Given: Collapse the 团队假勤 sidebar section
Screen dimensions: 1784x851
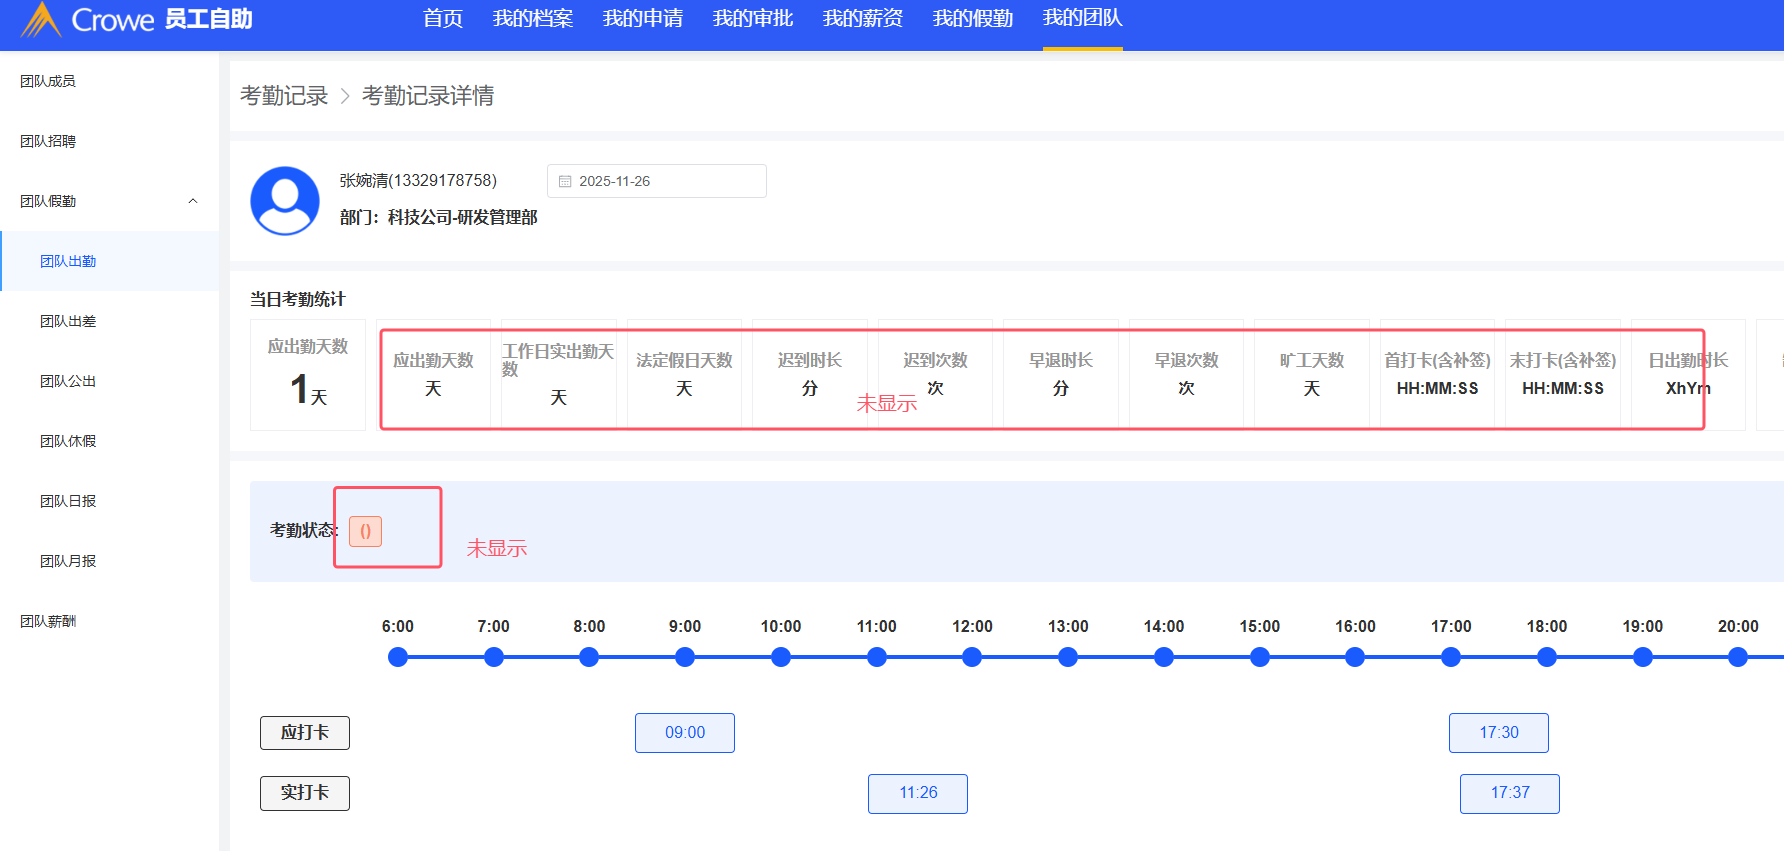Looking at the screenshot, I should tap(193, 201).
